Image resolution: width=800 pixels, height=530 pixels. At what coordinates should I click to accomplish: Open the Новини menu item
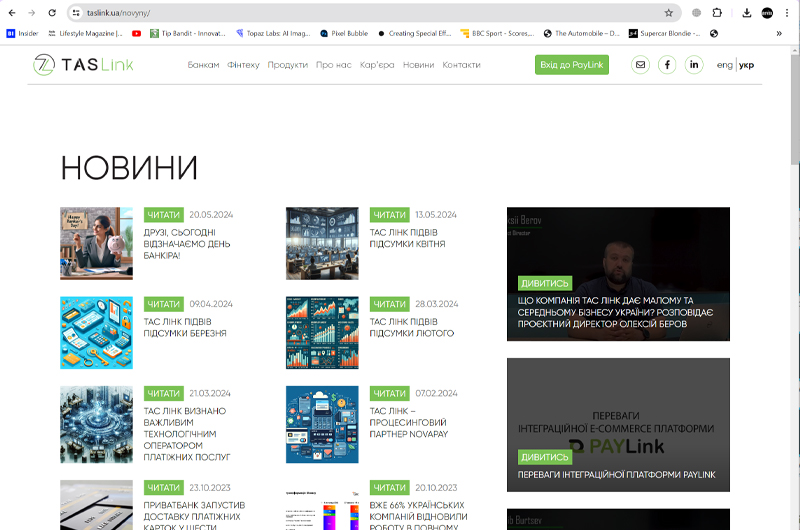(x=418, y=65)
